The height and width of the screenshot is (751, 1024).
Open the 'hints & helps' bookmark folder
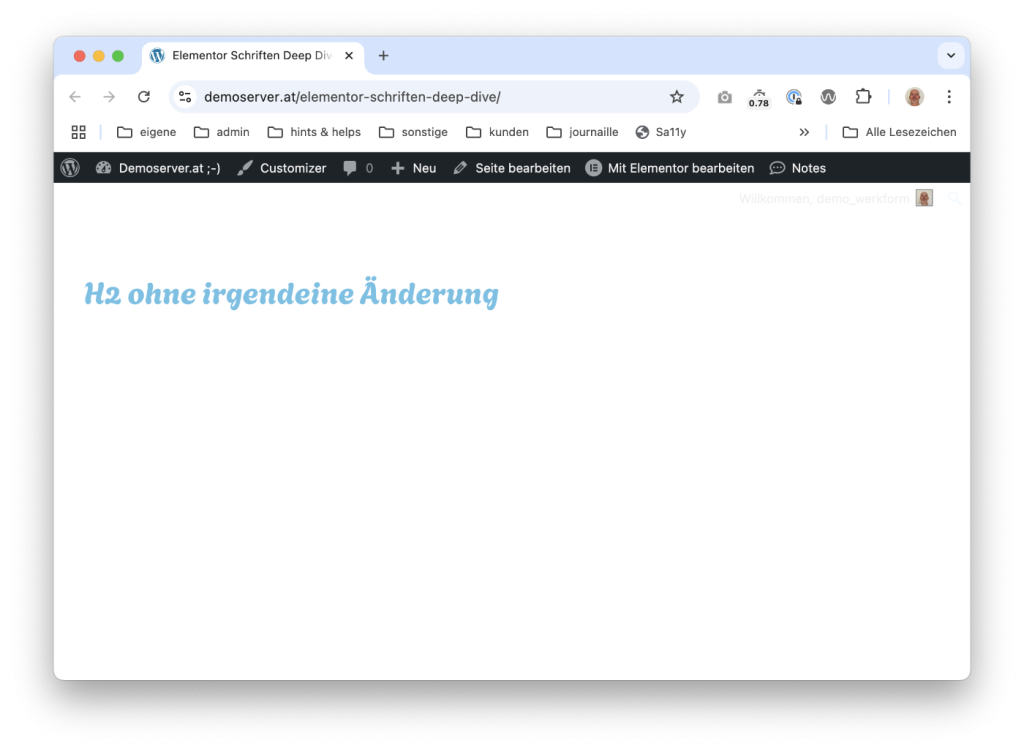(314, 132)
